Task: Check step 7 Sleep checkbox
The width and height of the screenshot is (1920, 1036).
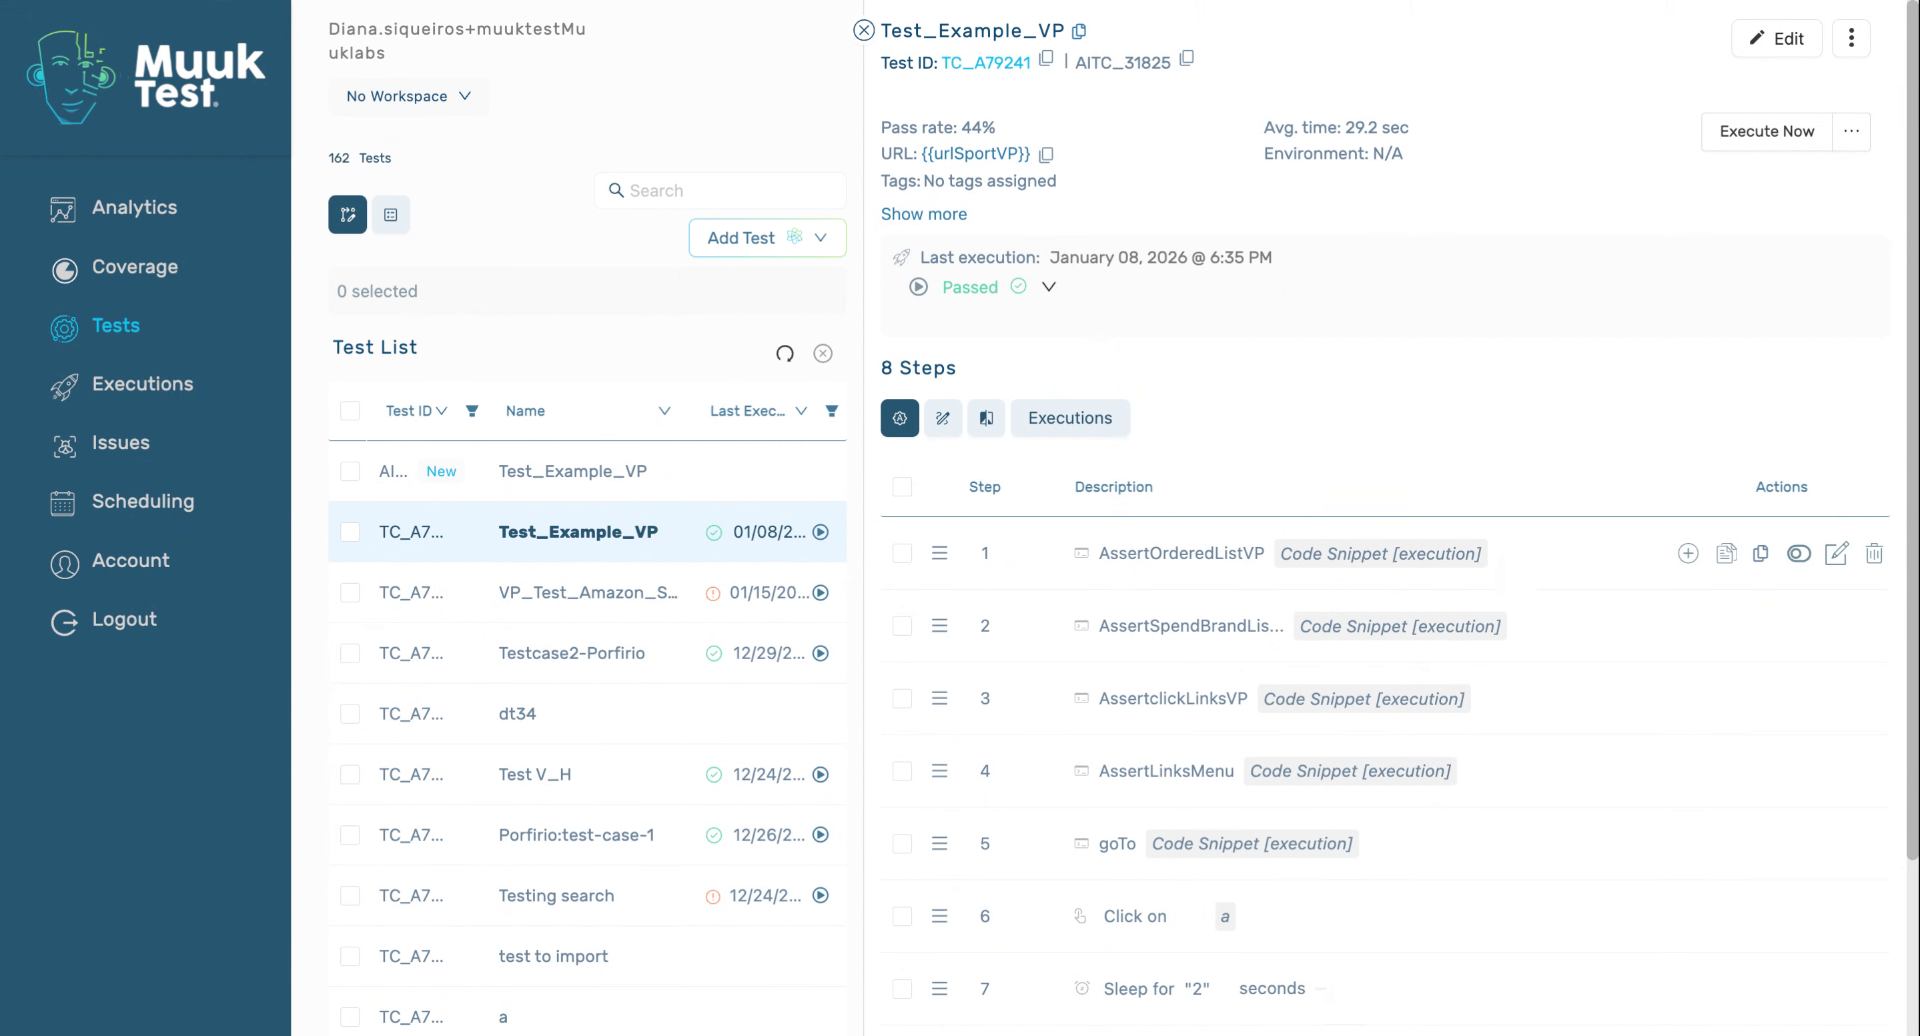Action: coord(902,989)
